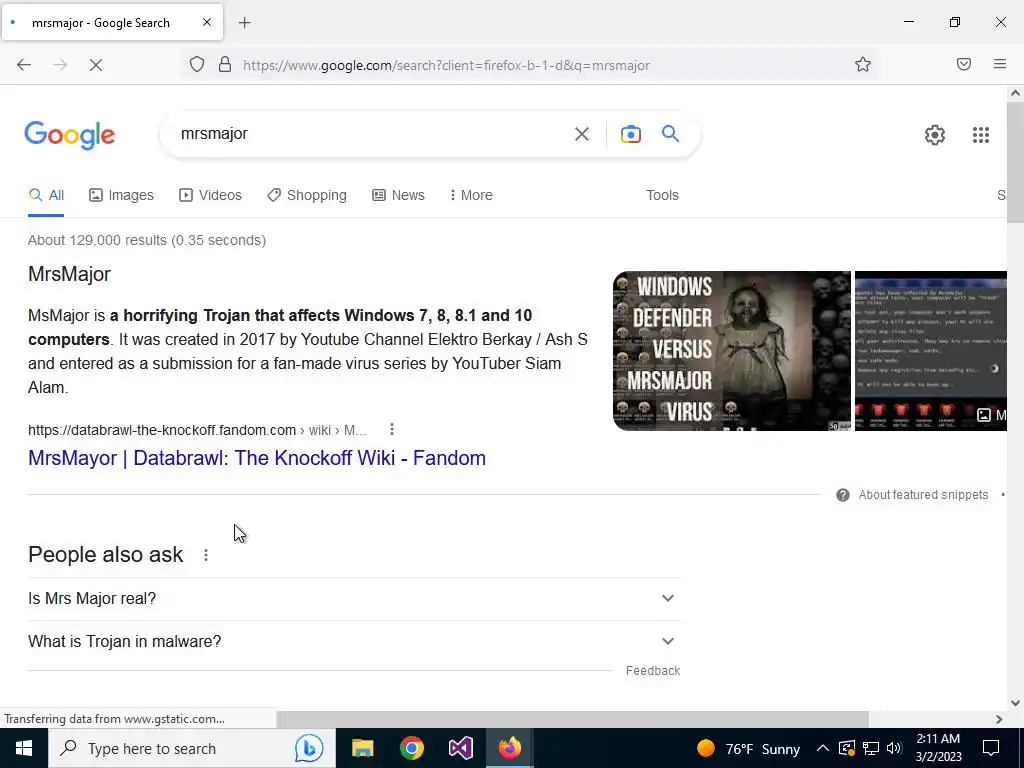Open the notification center icon
The height and width of the screenshot is (768, 1024).
[x=991, y=748]
